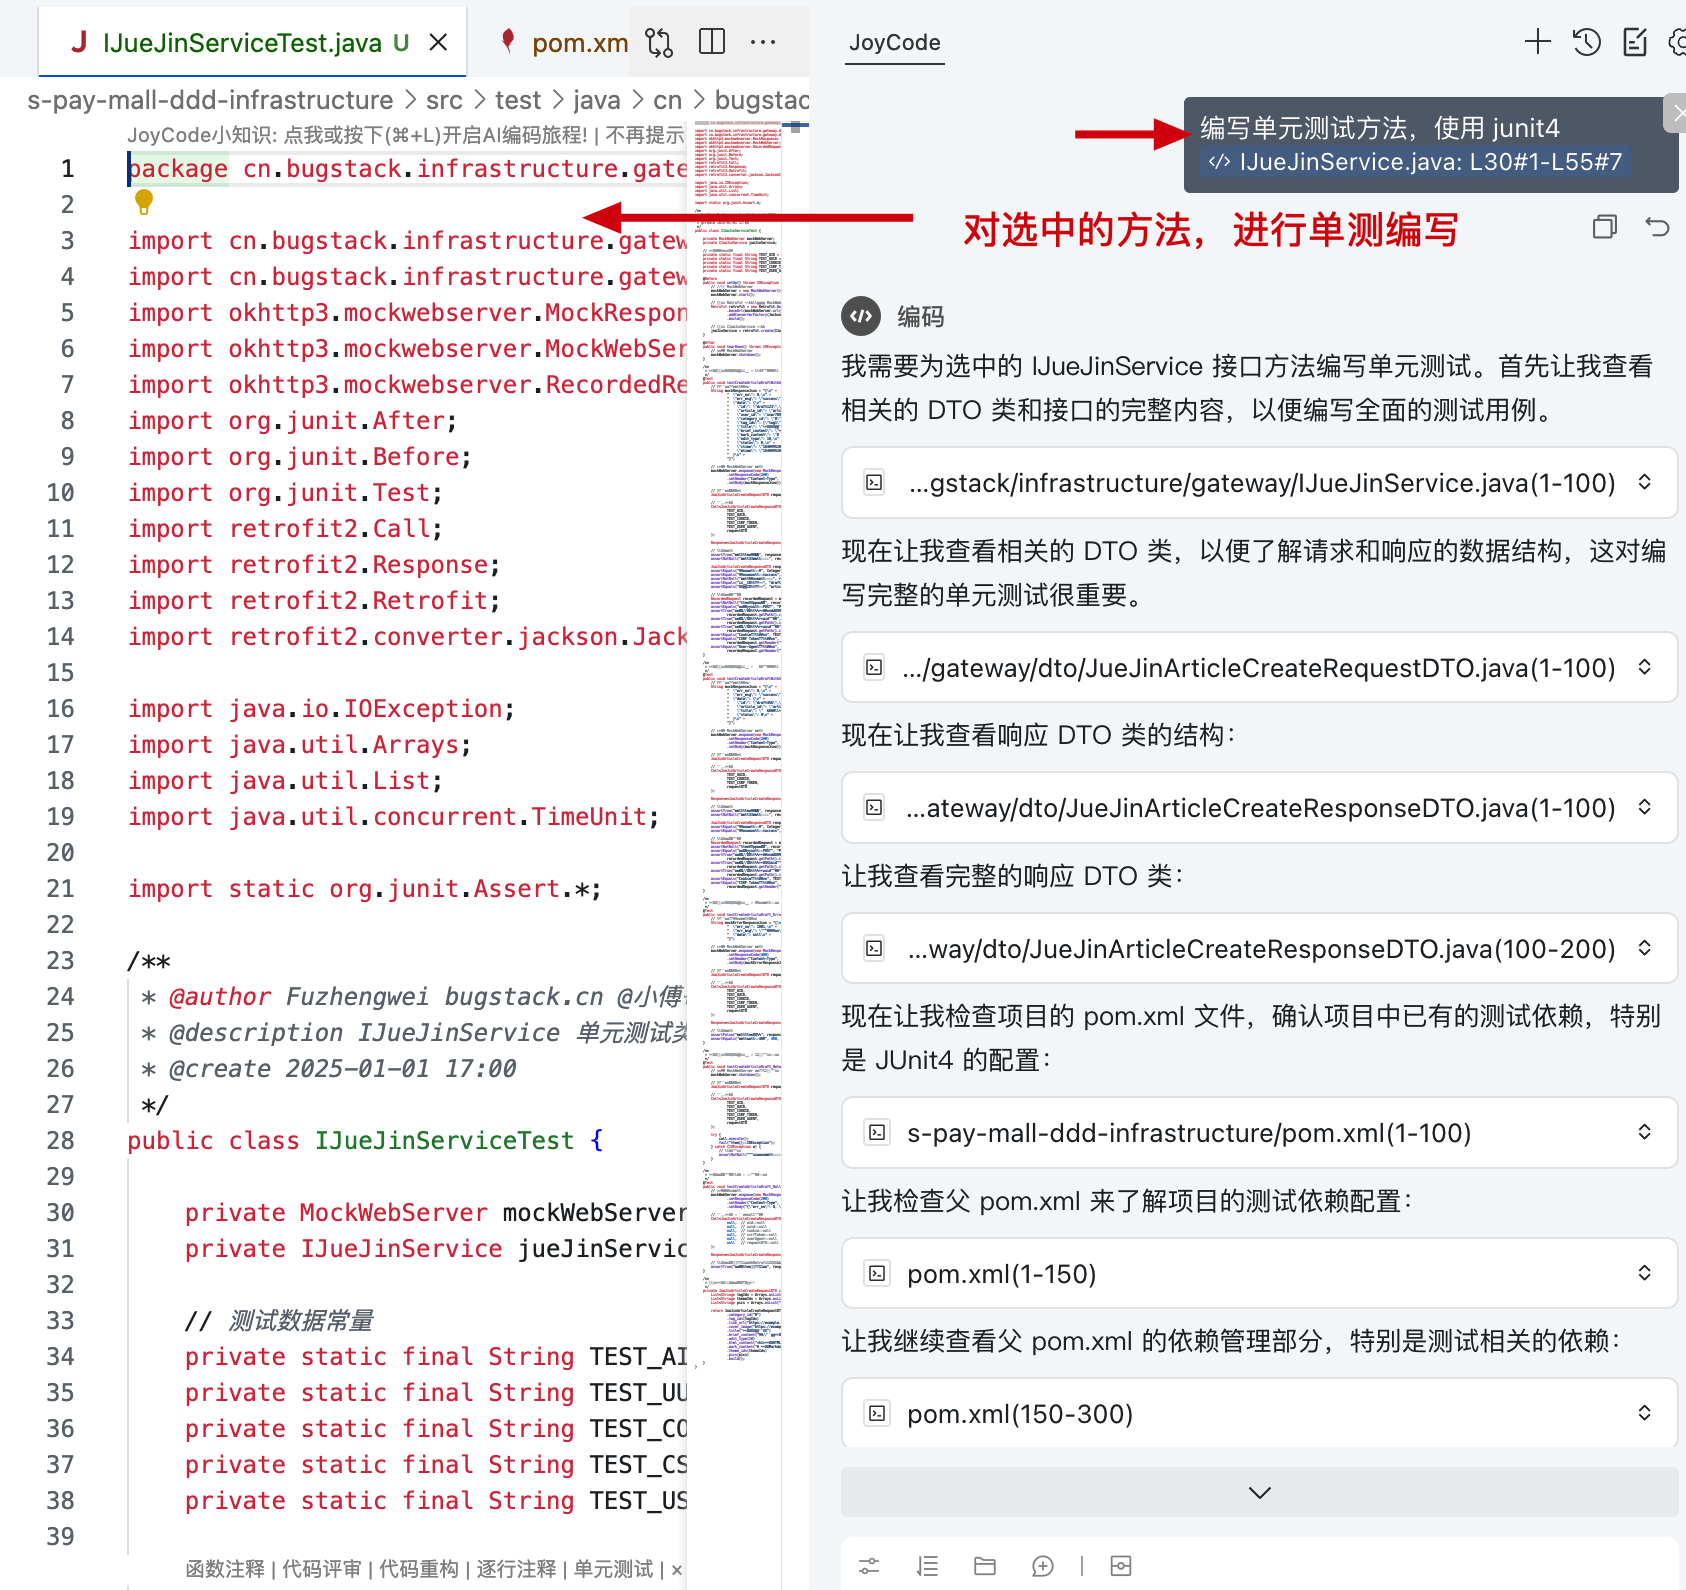Image resolution: width=1686 pixels, height=1590 pixels.
Task: Click the edit note icon in JoyCode header
Action: [1635, 42]
